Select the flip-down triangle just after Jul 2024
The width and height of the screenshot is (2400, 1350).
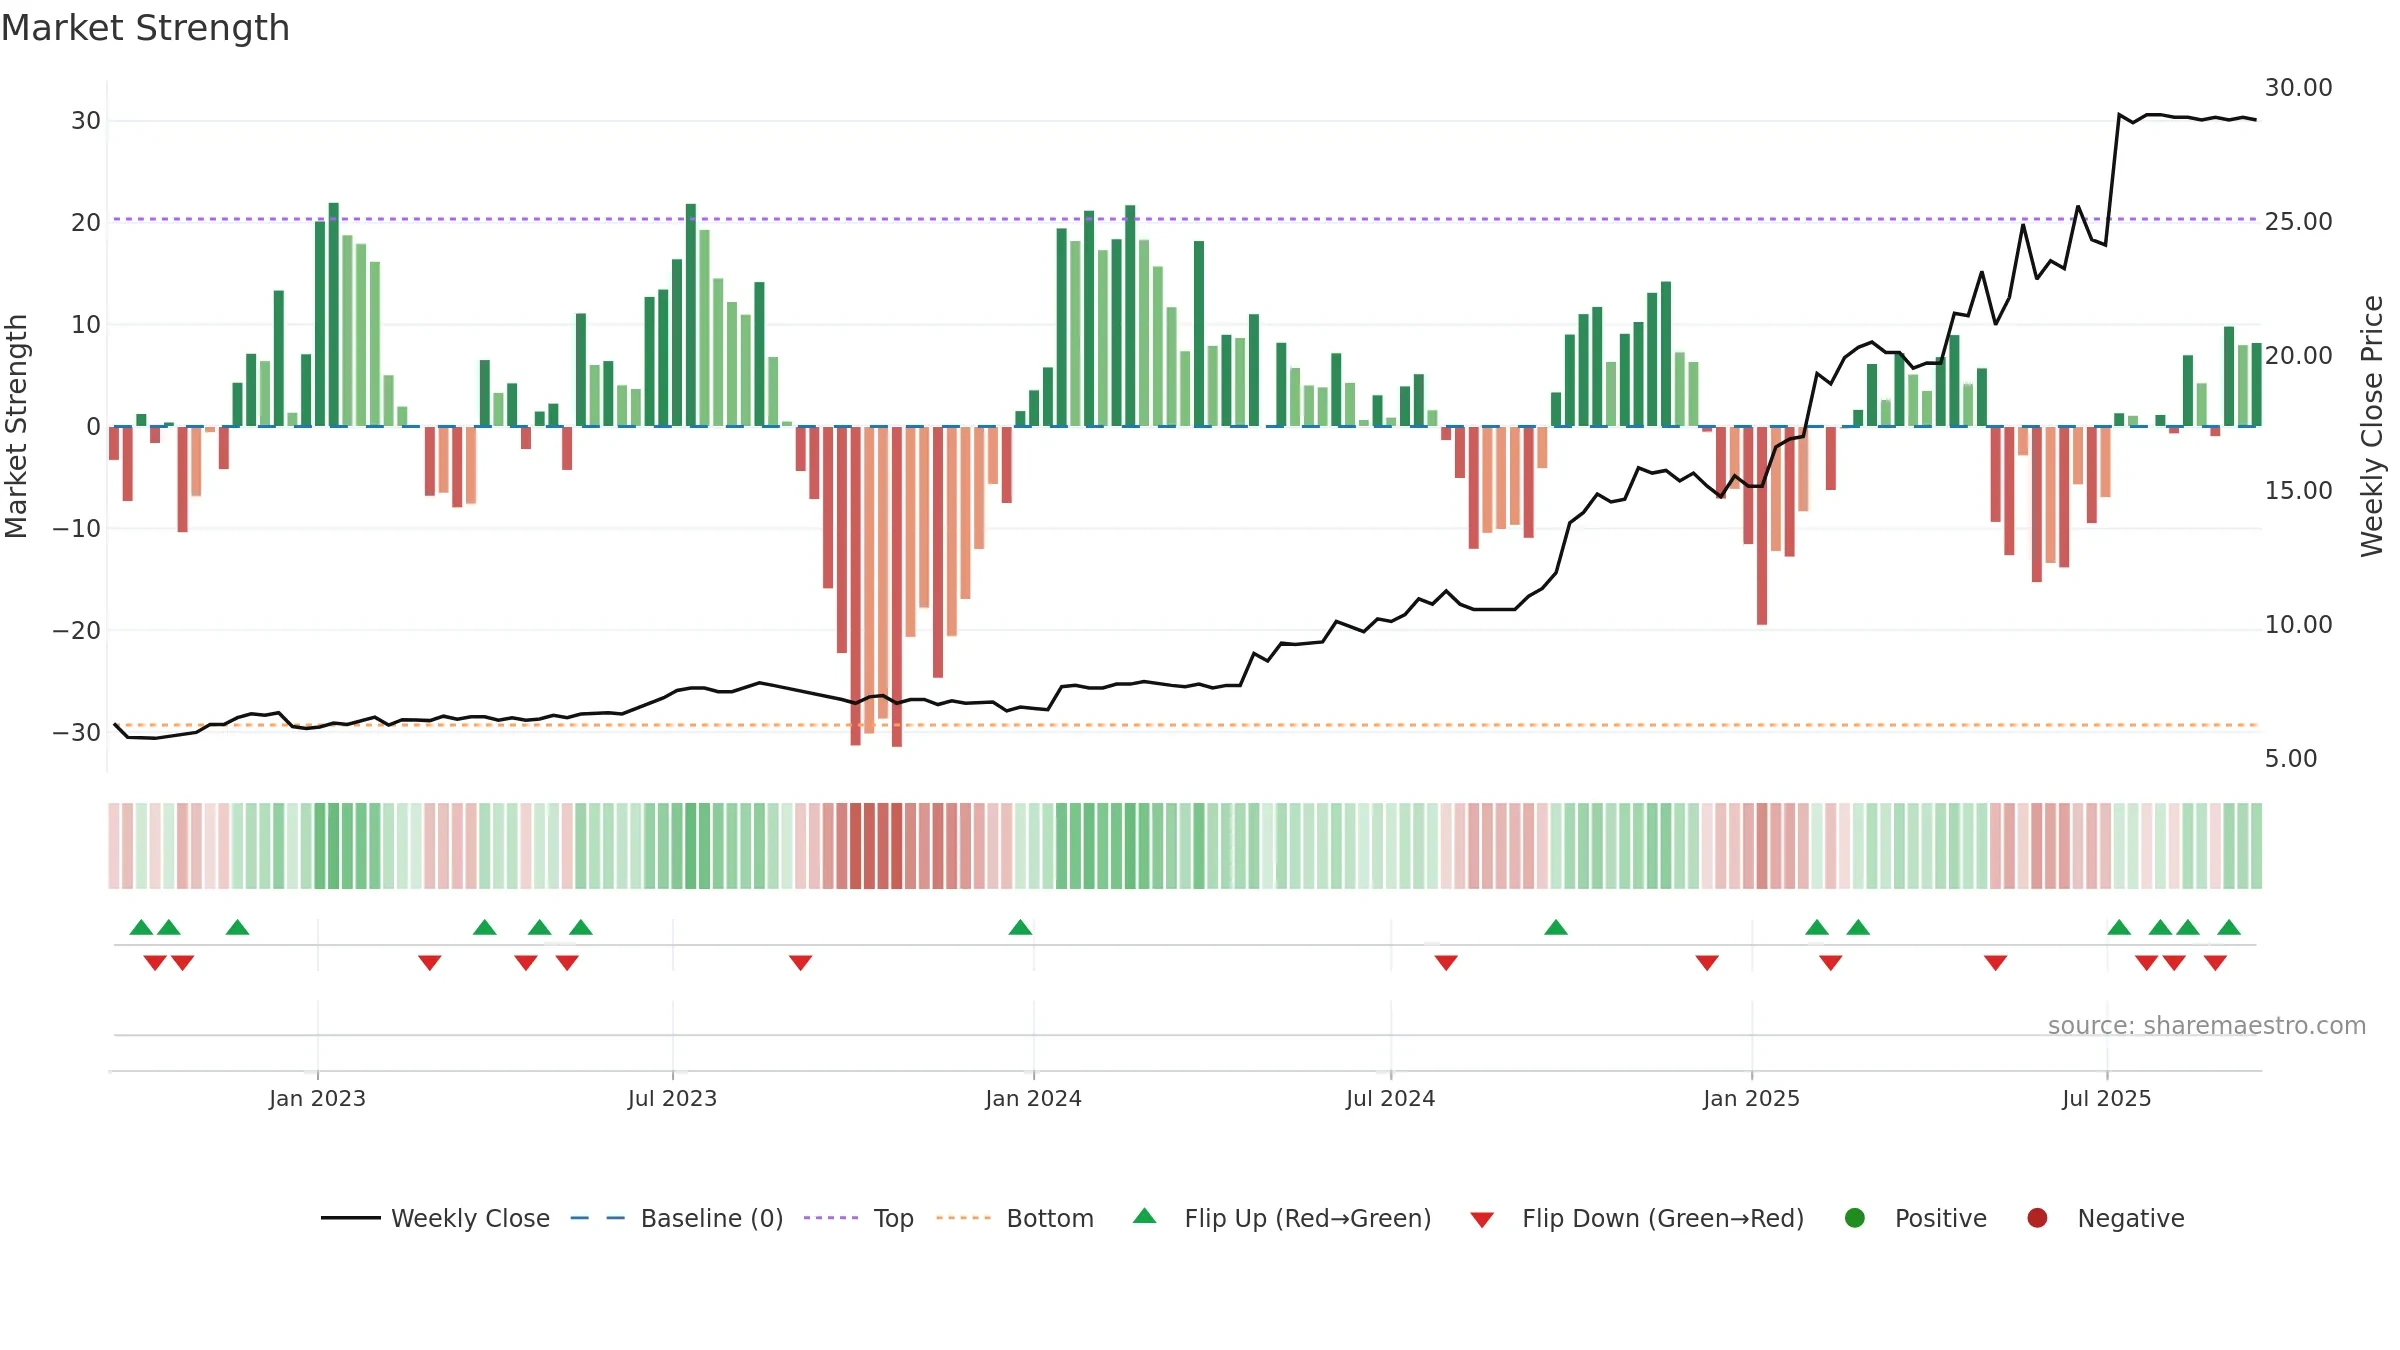[x=1446, y=962]
